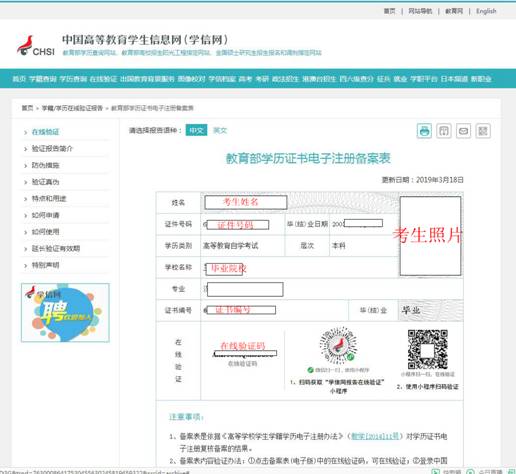Screen dimensions: 516x474
Task: Click the save report icon
Action: (444, 131)
